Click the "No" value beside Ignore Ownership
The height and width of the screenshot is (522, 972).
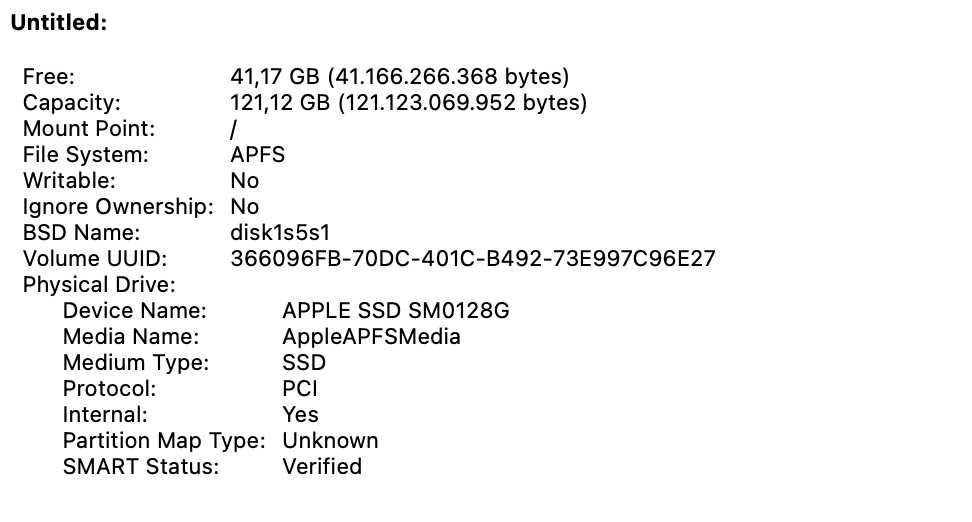click(244, 206)
